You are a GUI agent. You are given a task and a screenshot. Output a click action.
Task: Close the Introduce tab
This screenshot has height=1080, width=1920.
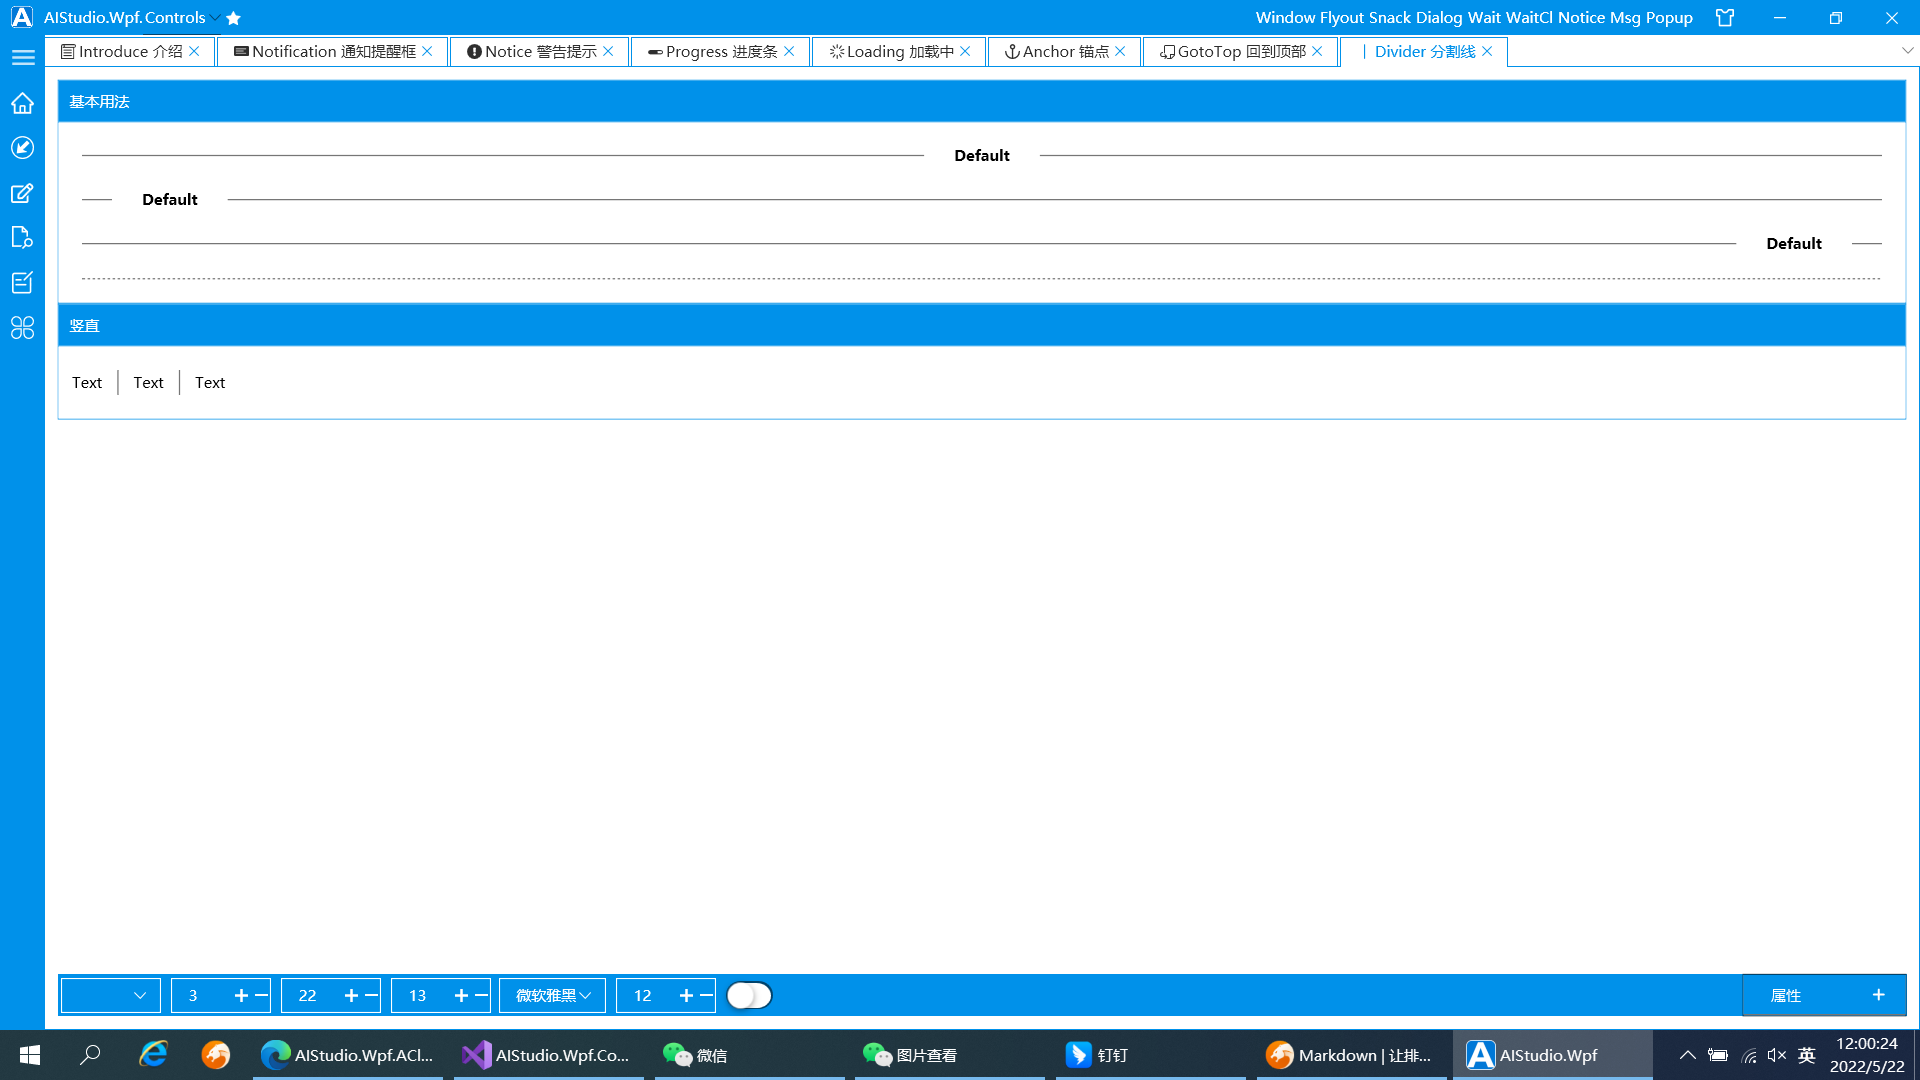click(x=194, y=51)
